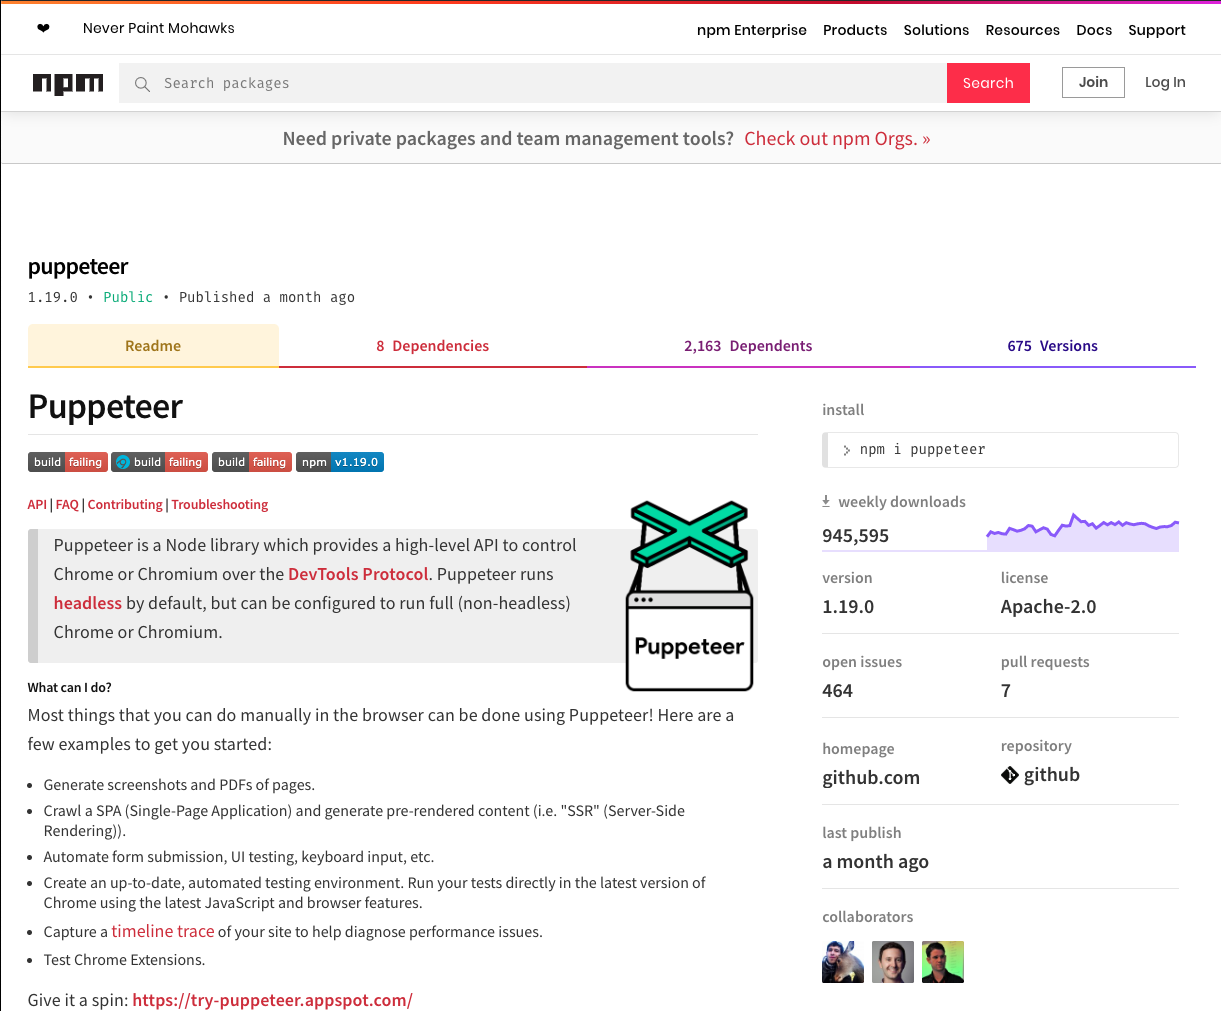1221x1011 pixels.
Task: Click the last publish a month ago value
Action: point(875,862)
